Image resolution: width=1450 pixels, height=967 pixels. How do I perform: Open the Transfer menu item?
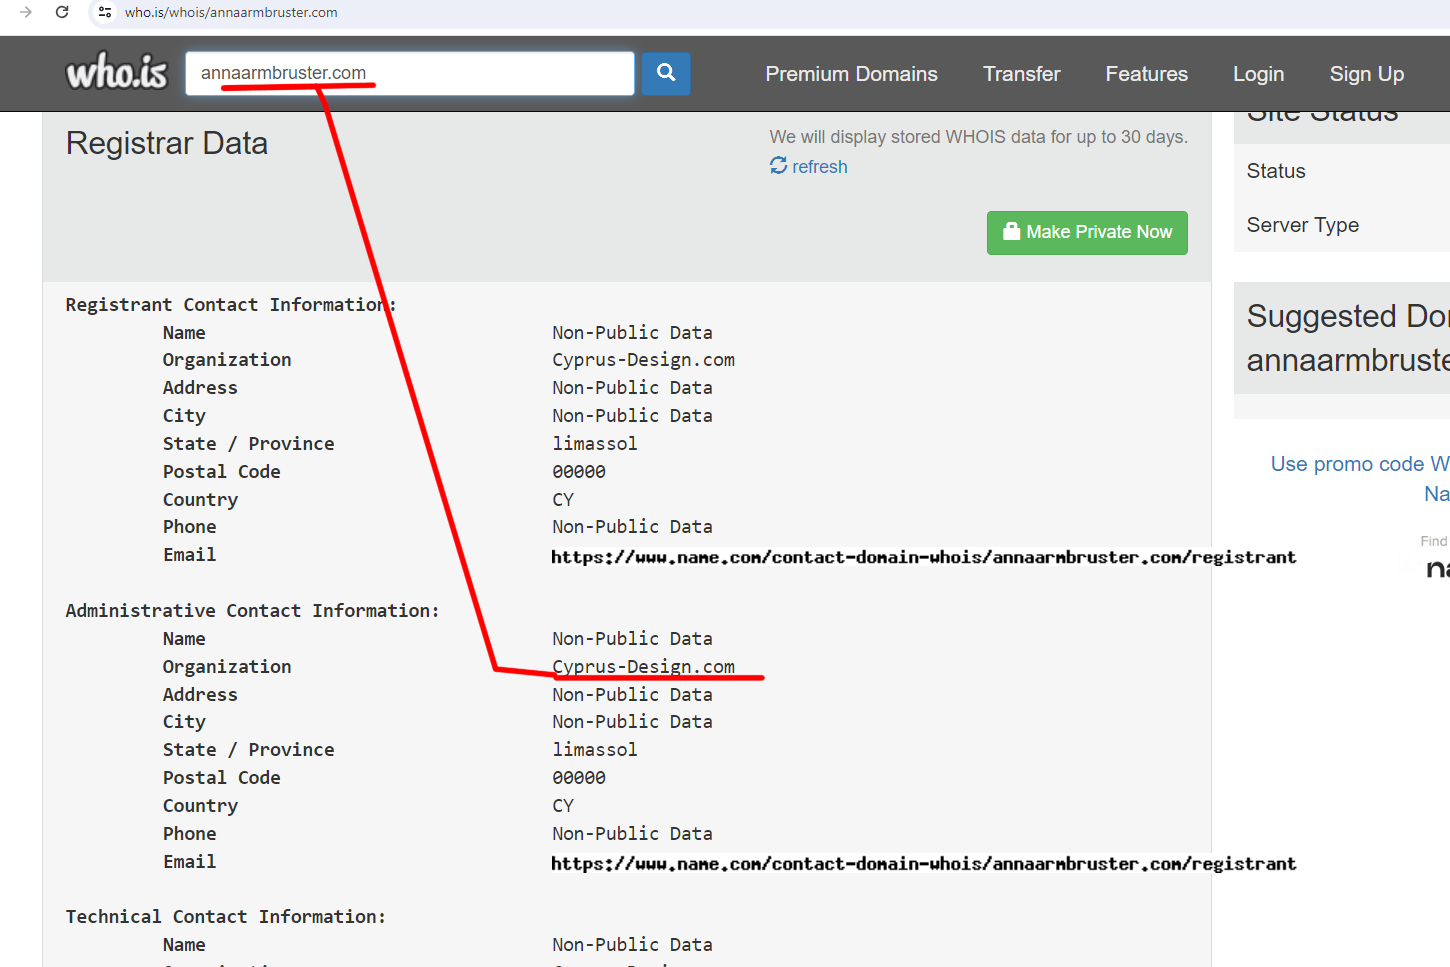click(x=1021, y=74)
